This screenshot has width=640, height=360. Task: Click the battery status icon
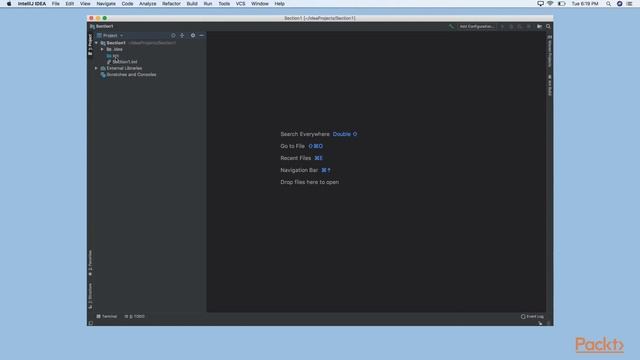pyautogui.click(x=562, y=4)
